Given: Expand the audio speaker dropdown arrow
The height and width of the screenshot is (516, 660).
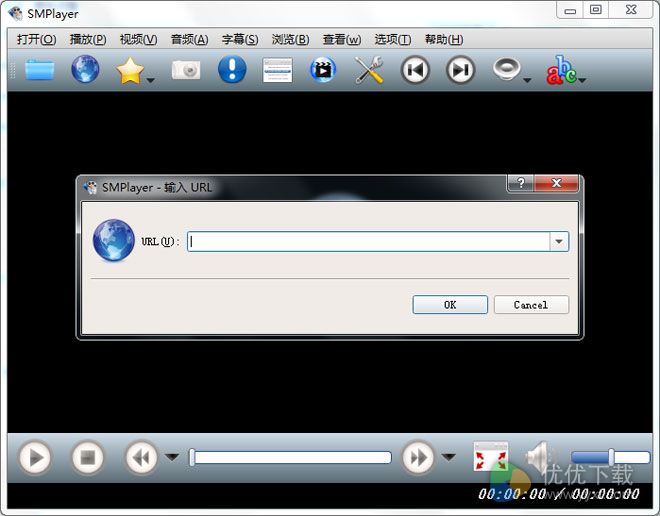Looking at the screenshot, I should tap(527, 80).
